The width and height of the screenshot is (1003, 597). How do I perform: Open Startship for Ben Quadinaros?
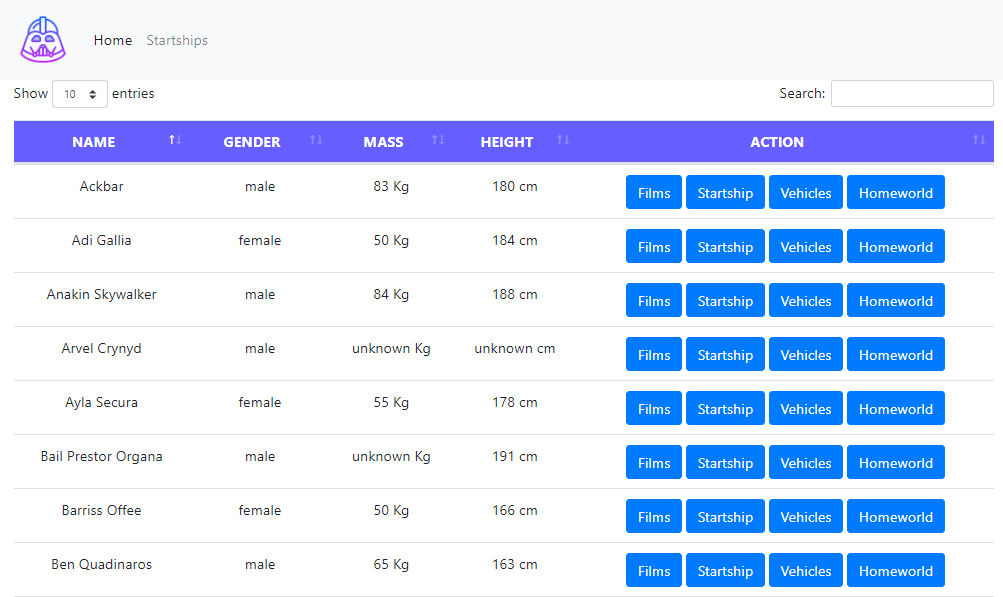tap(724, 570)
